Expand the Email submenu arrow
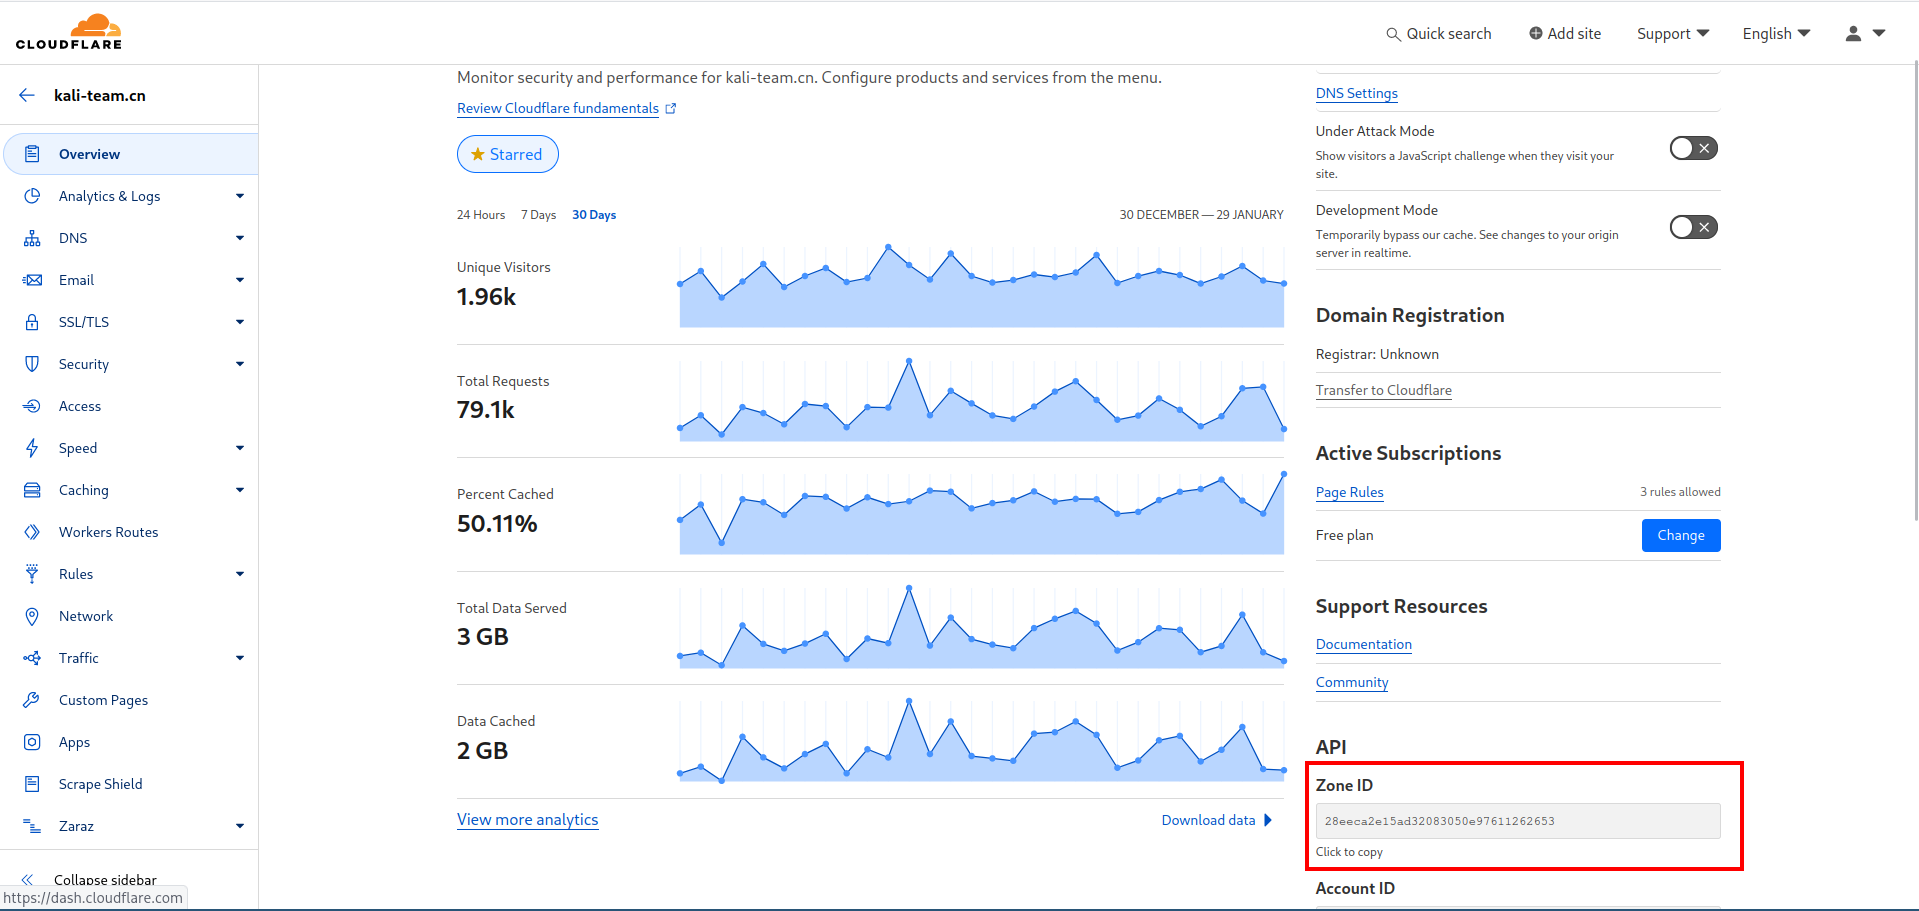The image size is (1919, 911). [x=240, y=280]
